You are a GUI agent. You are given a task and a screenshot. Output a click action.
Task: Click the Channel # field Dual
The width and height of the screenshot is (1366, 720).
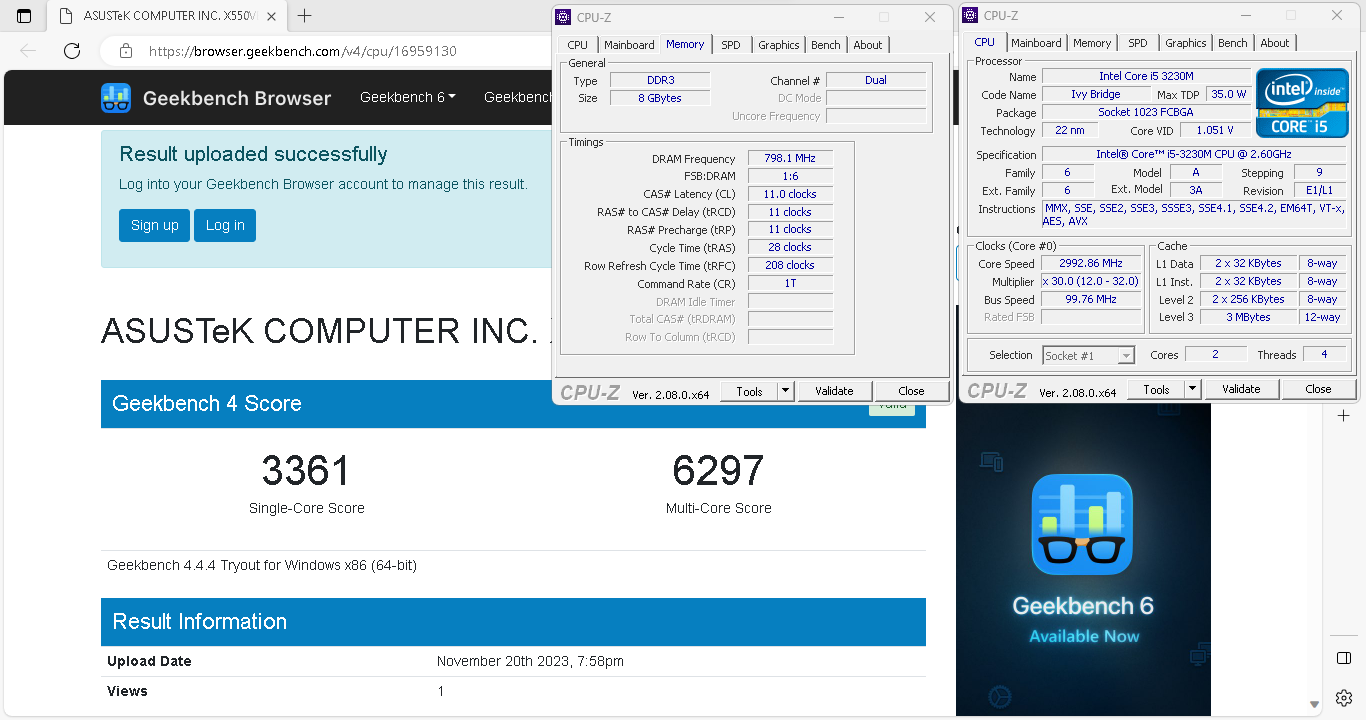[876, 80]
